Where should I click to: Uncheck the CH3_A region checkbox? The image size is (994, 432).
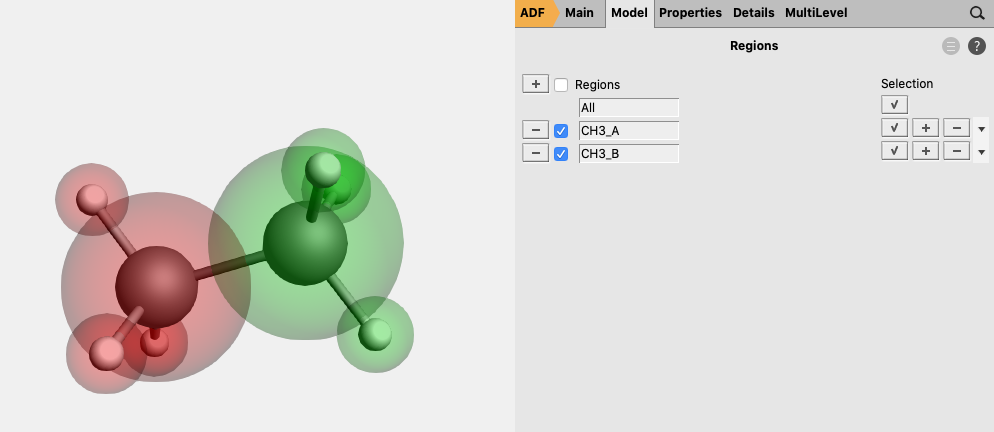(x=561, y=131)
